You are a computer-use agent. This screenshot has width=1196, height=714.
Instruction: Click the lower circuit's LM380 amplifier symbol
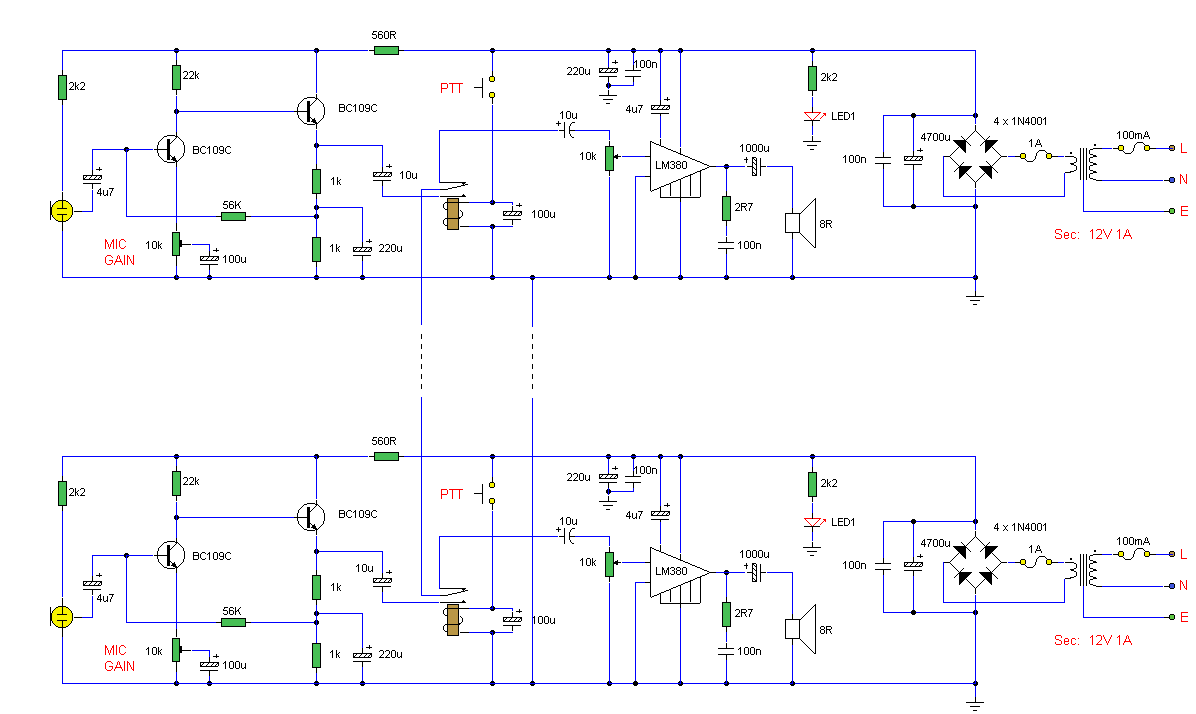[x=676, y=572]
